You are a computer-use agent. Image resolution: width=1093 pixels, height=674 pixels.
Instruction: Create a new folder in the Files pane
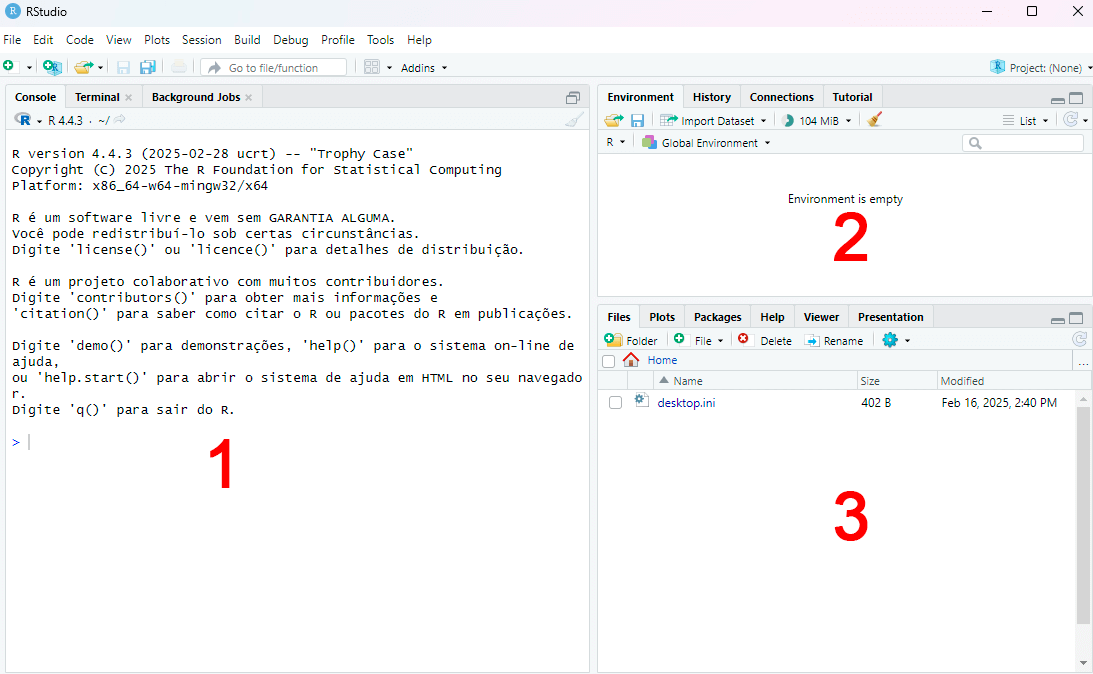[631, 340]
